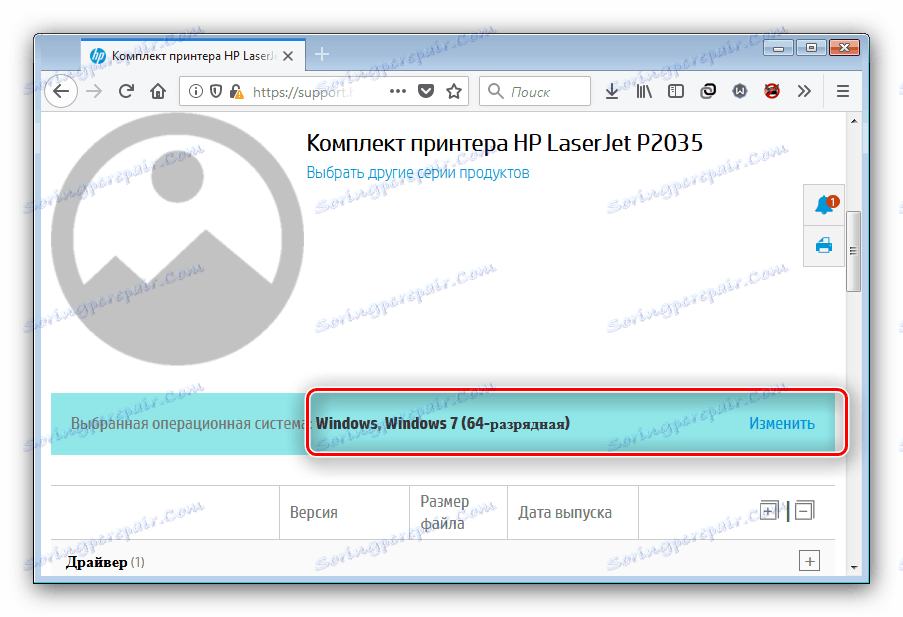Click the forward navigation arrow

(x=94, y=91)
